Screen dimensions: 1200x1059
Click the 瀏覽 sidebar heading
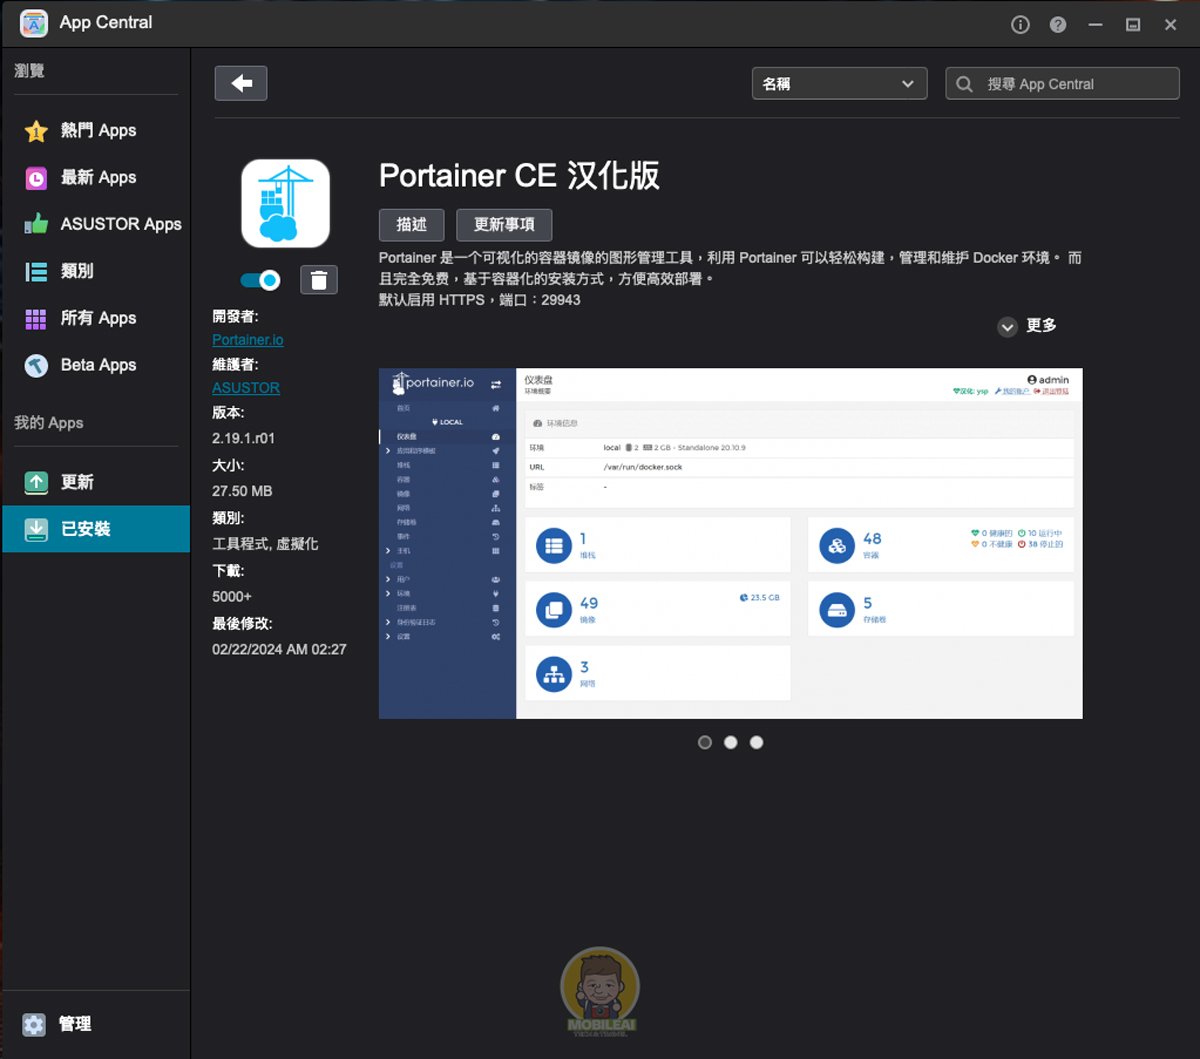point(29,71)
